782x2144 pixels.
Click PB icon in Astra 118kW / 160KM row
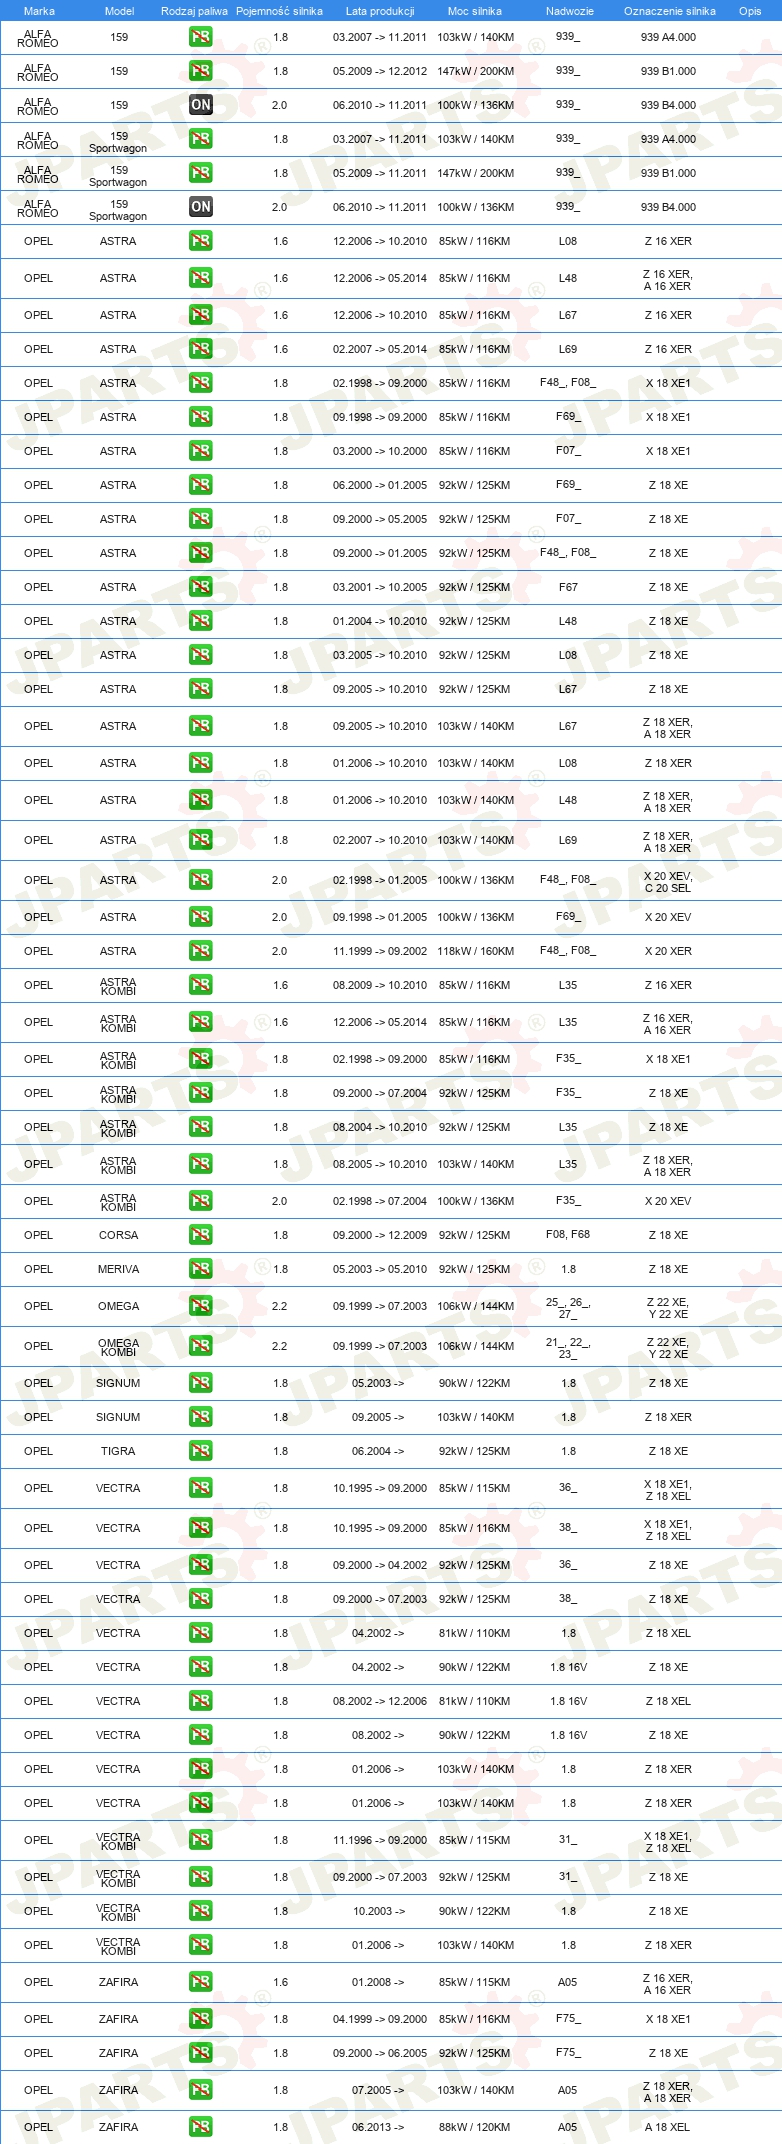[201, 951]
